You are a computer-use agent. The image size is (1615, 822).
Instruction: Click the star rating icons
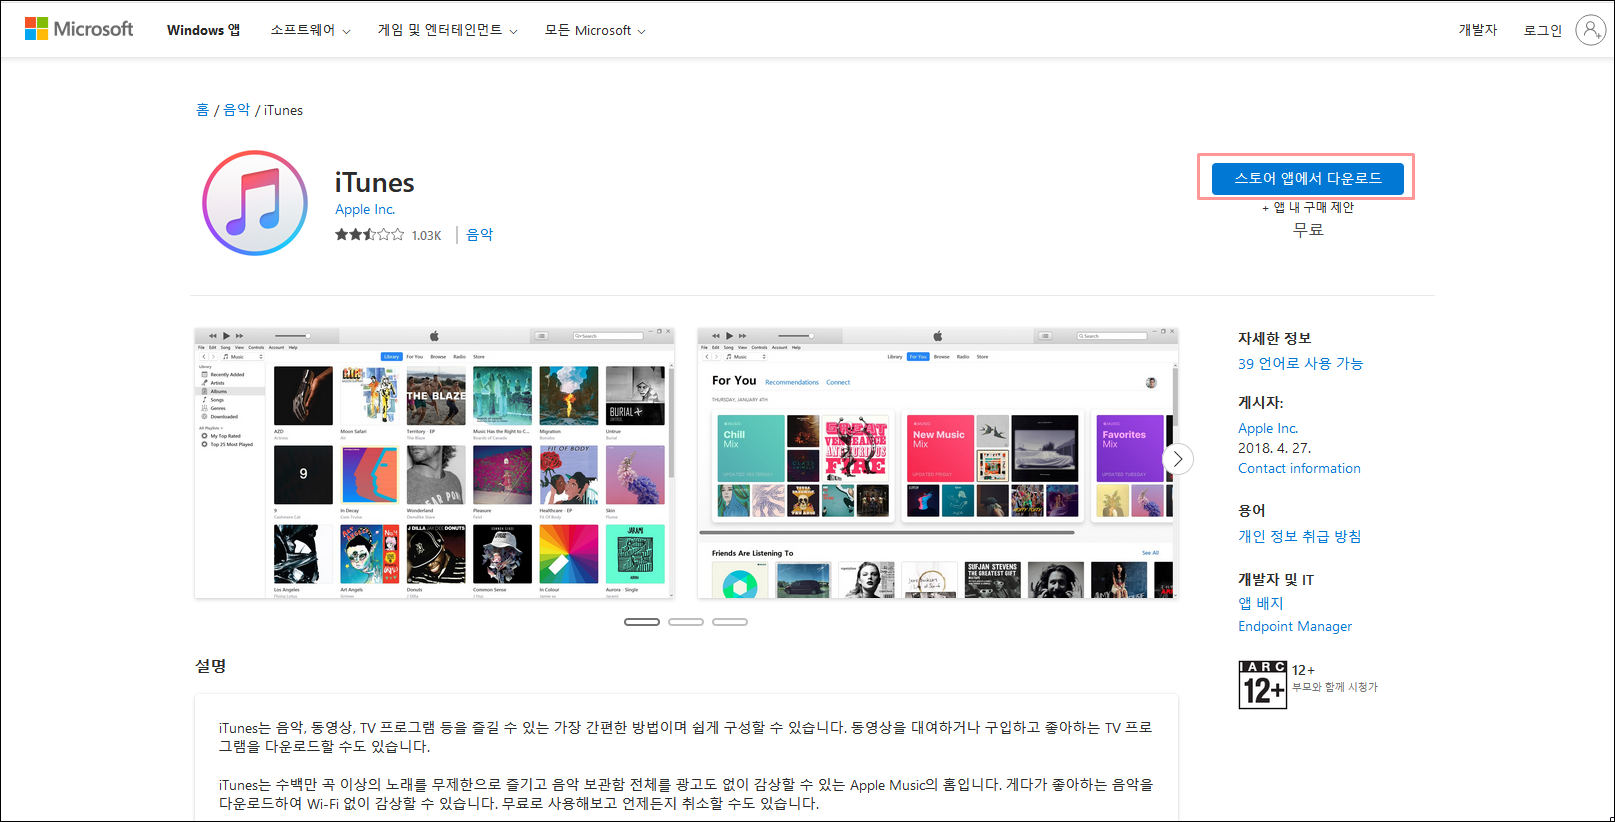click(x=370, y=235)
